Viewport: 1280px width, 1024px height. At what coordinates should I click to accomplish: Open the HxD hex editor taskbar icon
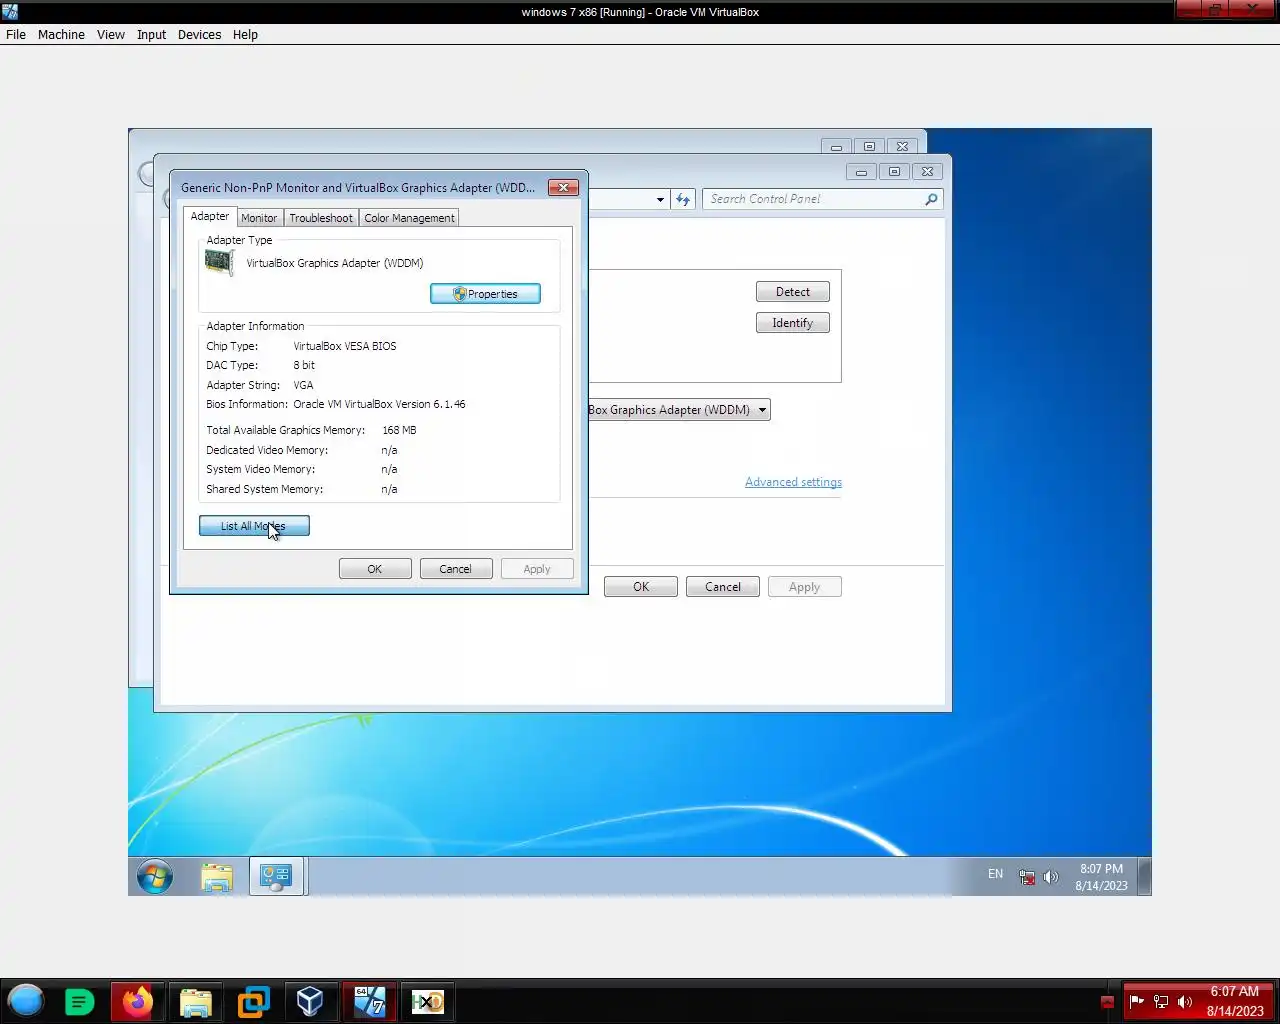pos(427,1001)
